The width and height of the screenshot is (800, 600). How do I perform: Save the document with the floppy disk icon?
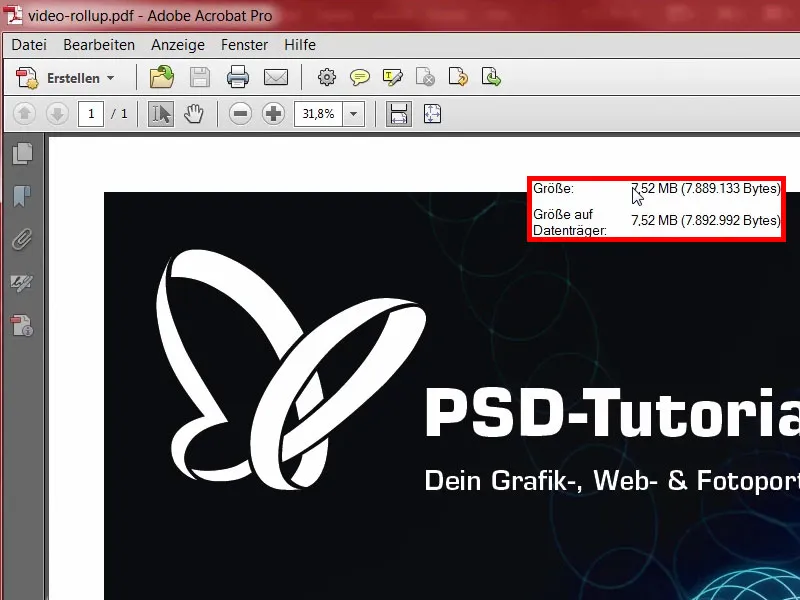point(199,78)
